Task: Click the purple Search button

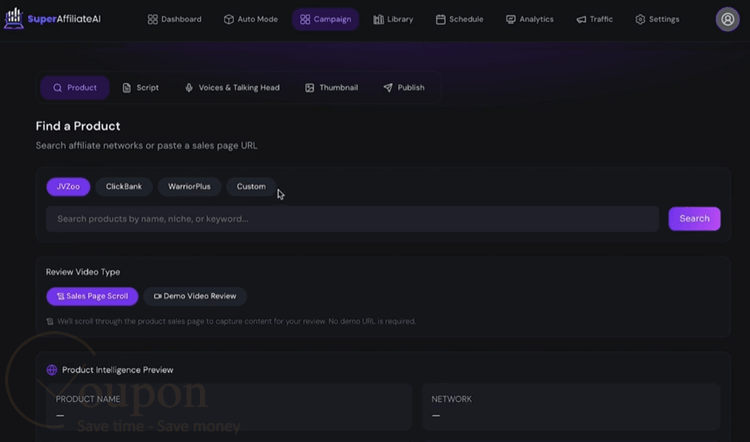Action: click(695, 219)
